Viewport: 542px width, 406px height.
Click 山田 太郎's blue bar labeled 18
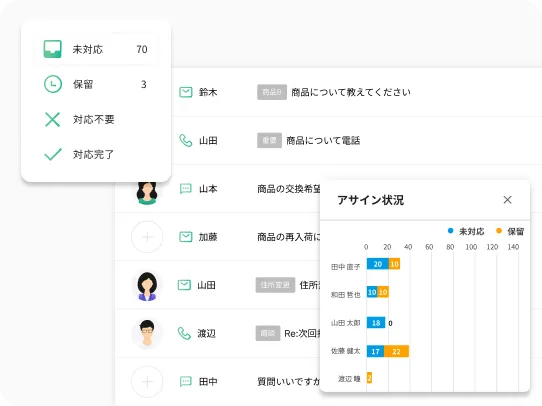tap(376, 323)
